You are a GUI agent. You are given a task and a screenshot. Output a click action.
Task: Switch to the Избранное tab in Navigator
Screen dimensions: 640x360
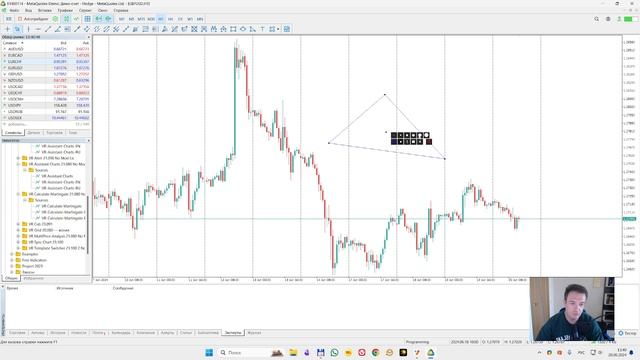click(x=33, y=278)
